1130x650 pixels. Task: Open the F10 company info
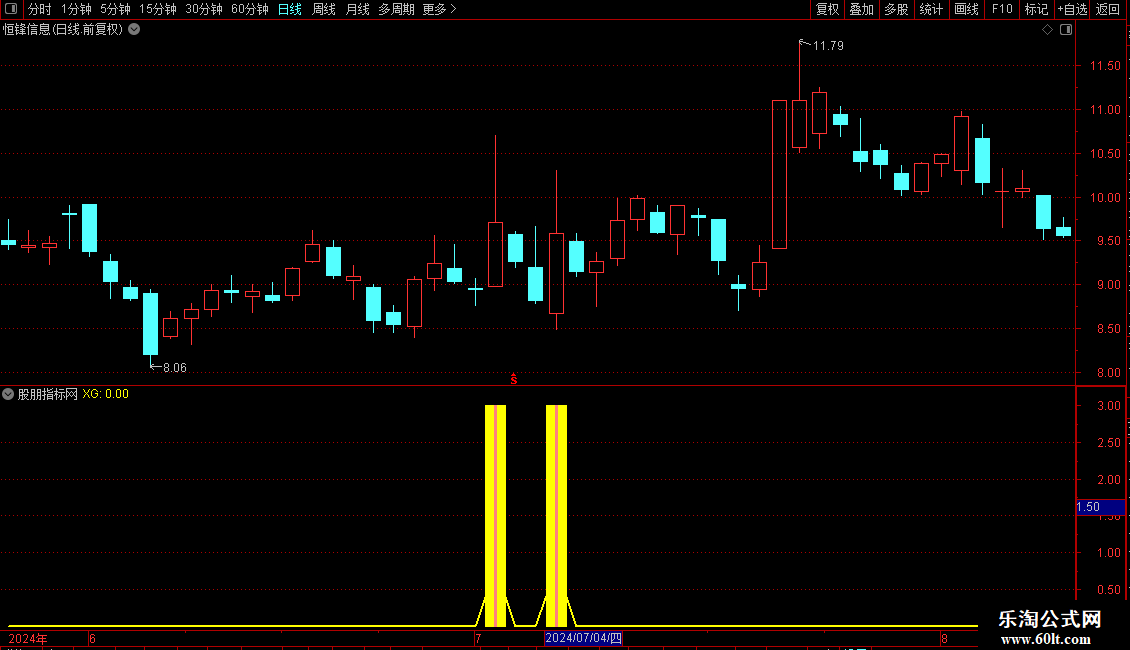coord(1002,9)
